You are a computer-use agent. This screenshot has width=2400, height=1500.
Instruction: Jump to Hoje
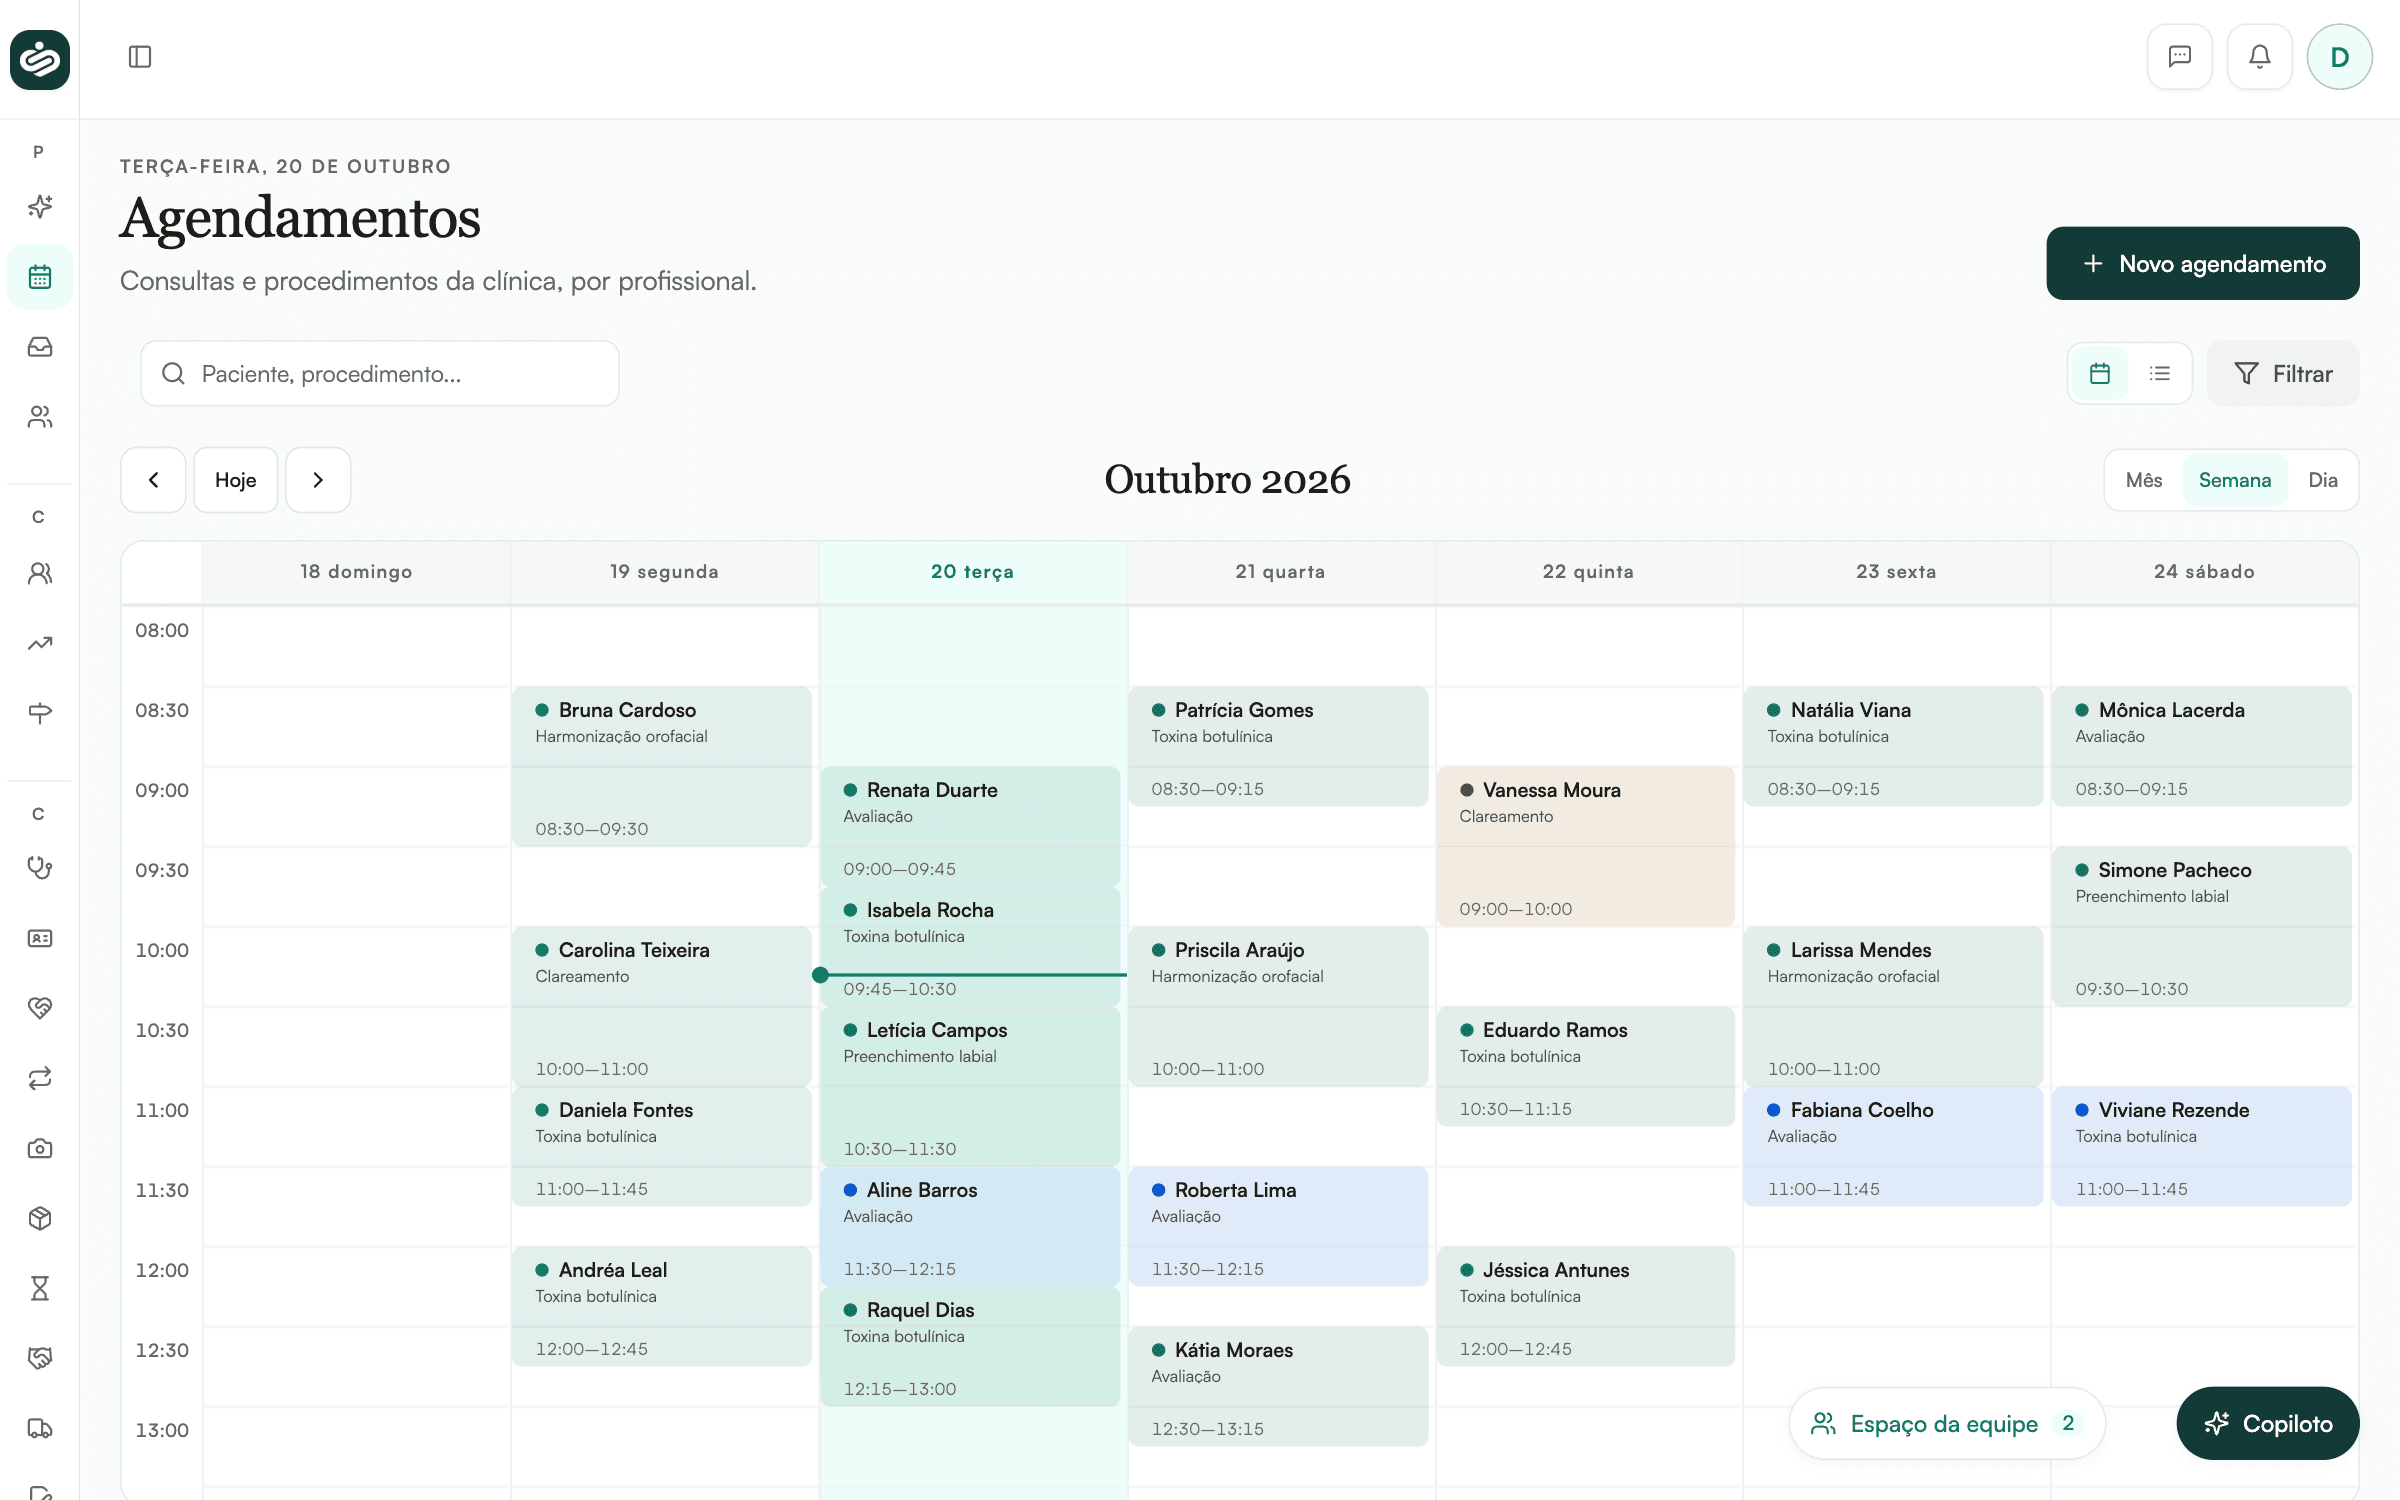coord(236,480)
